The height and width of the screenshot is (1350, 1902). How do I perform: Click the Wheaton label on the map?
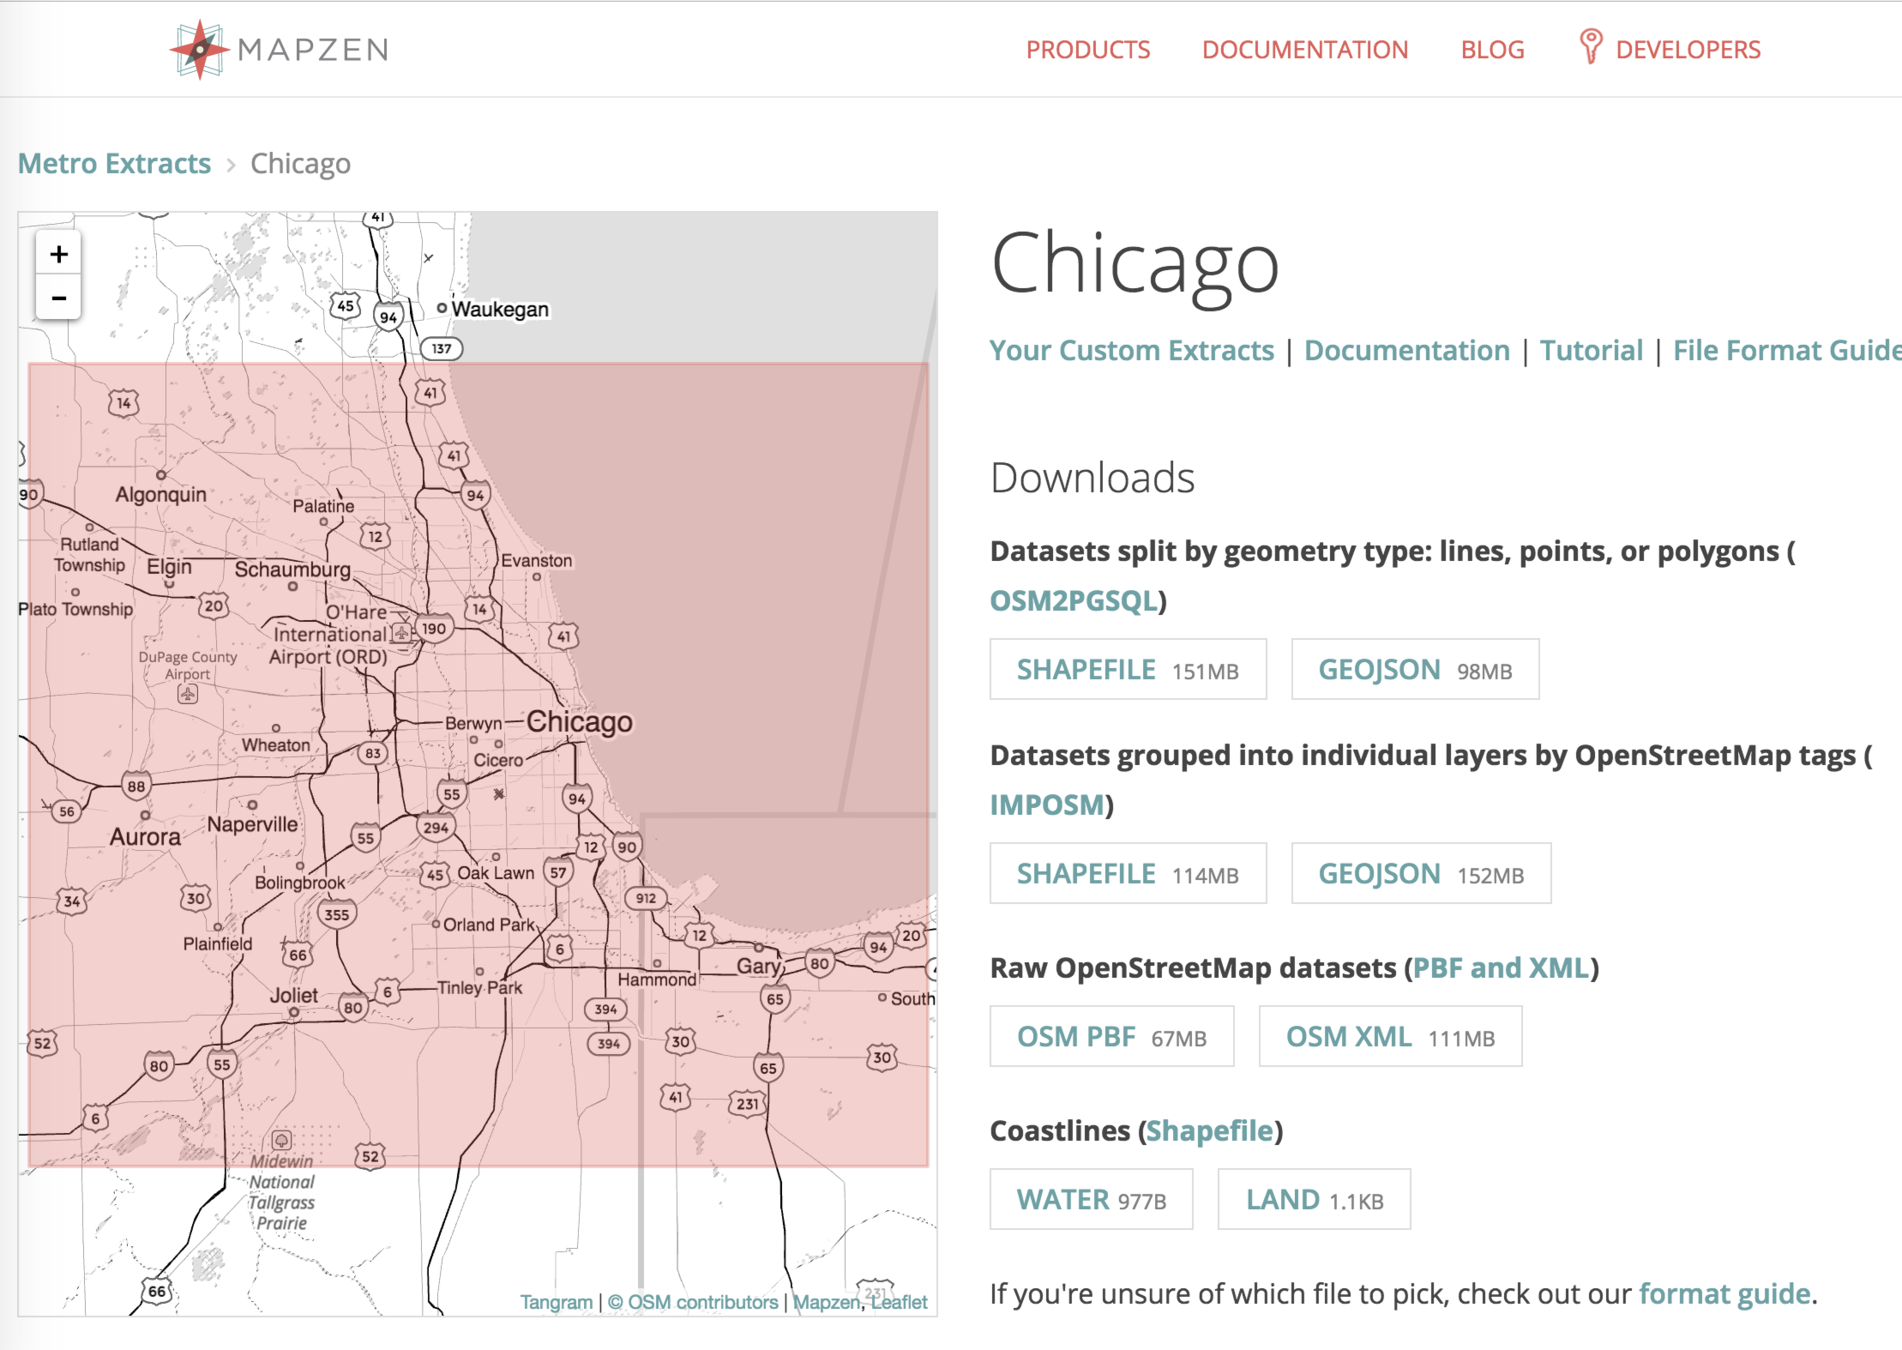[x=276, y=745]
